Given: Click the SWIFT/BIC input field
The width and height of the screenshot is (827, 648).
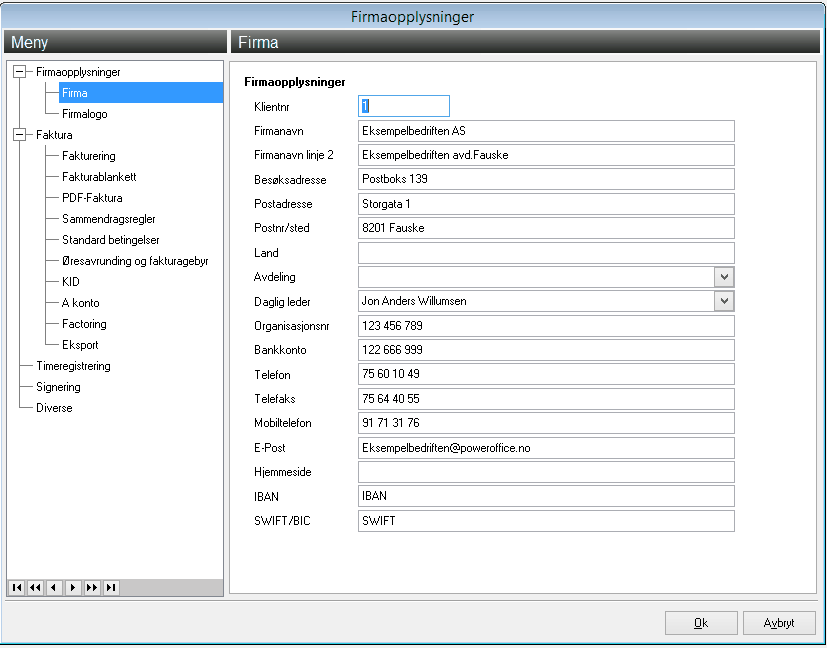Looking at the screenshot, I should click(x=546, y=521).
